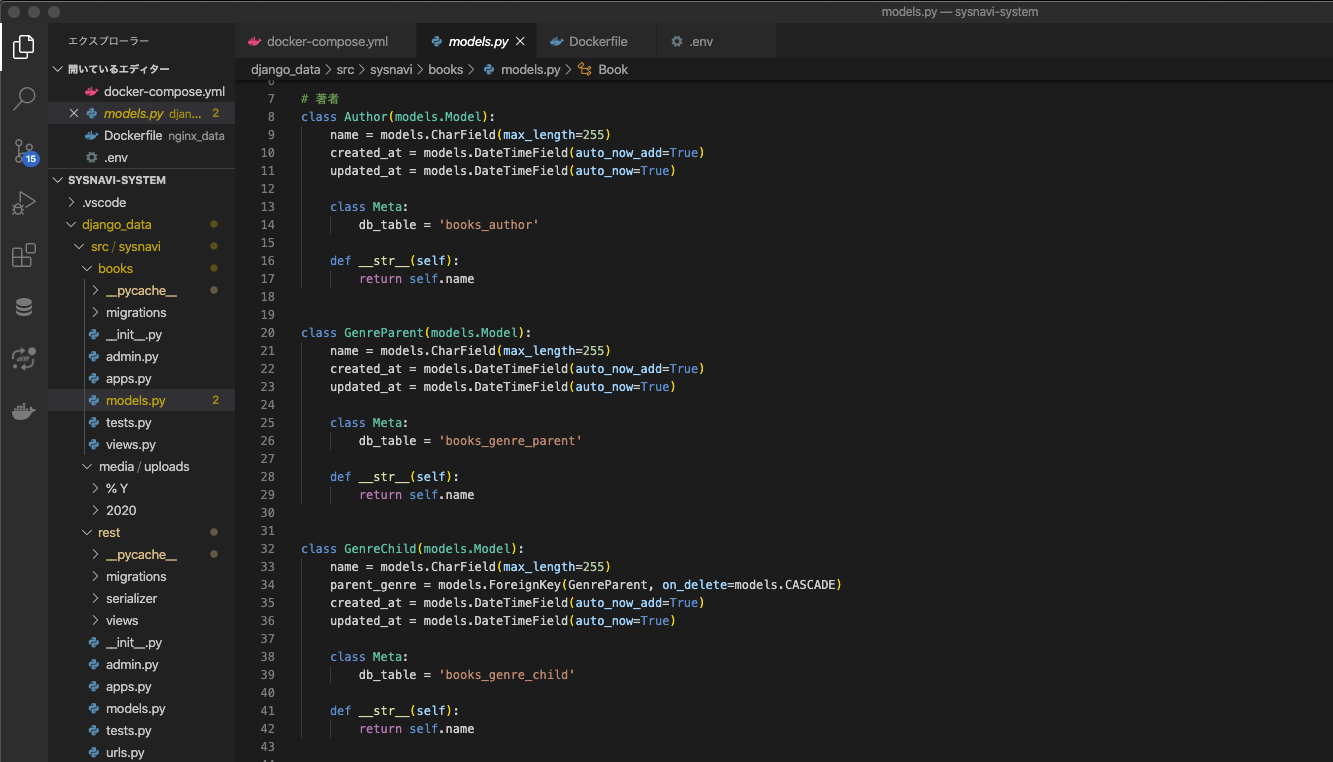Close the models.py editor tab
1333x762 pixels.
pos(519,42)
